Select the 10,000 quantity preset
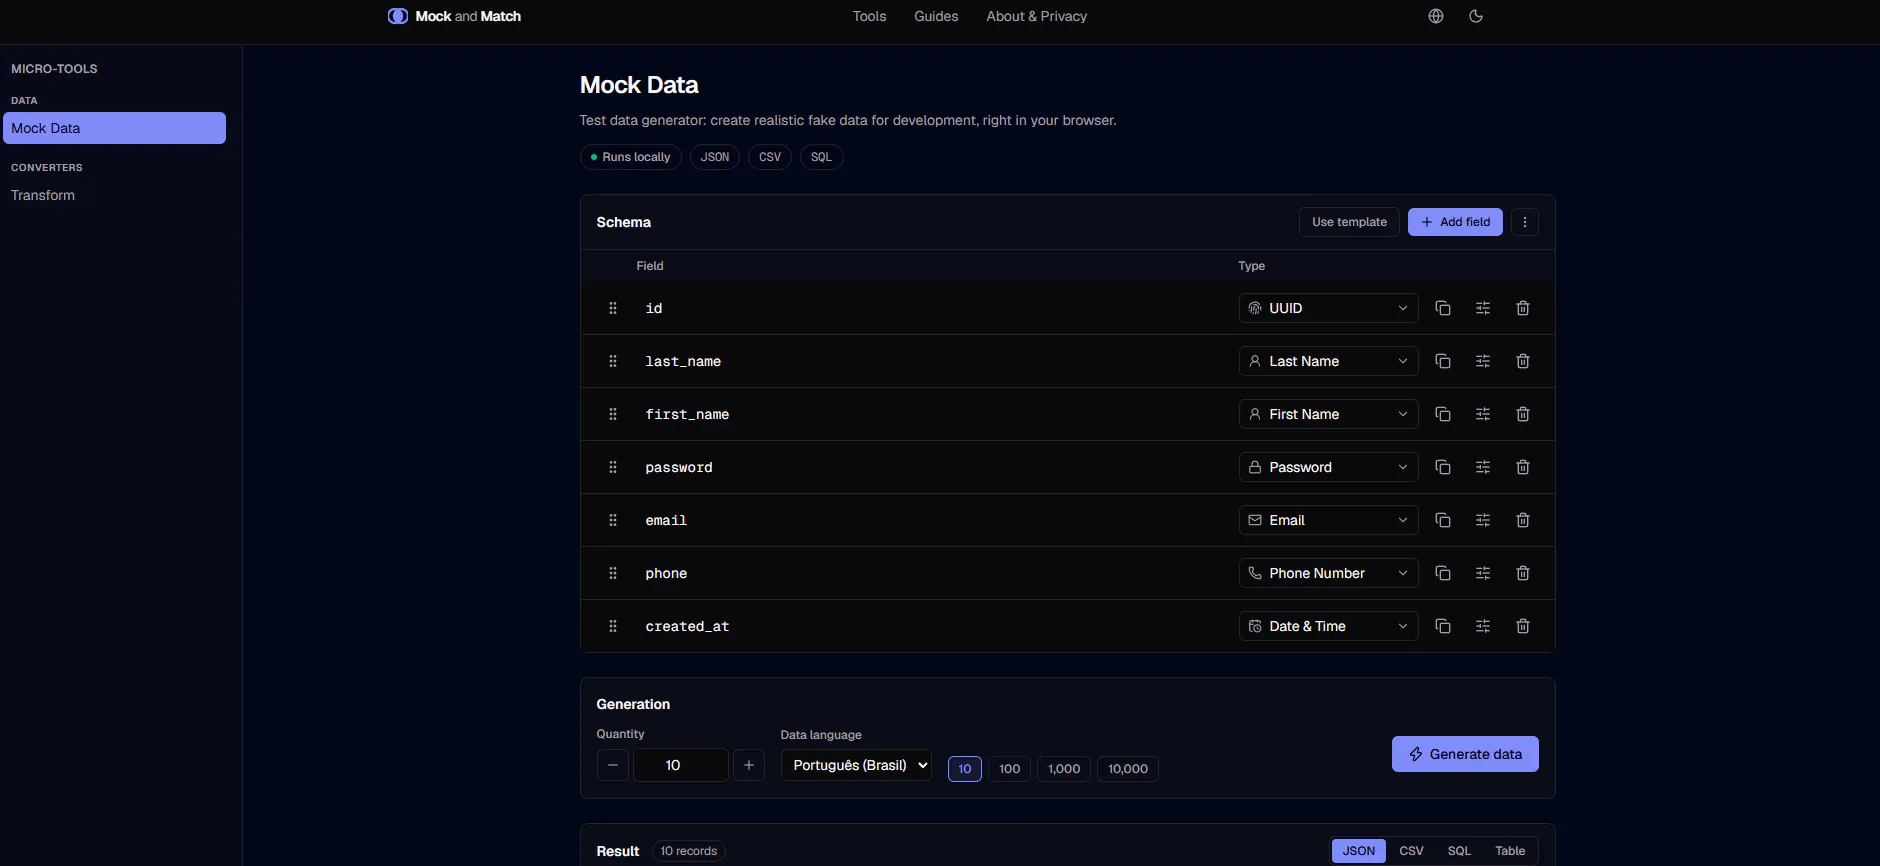Screen dimensions: 1880x866 pos(1128,769)
